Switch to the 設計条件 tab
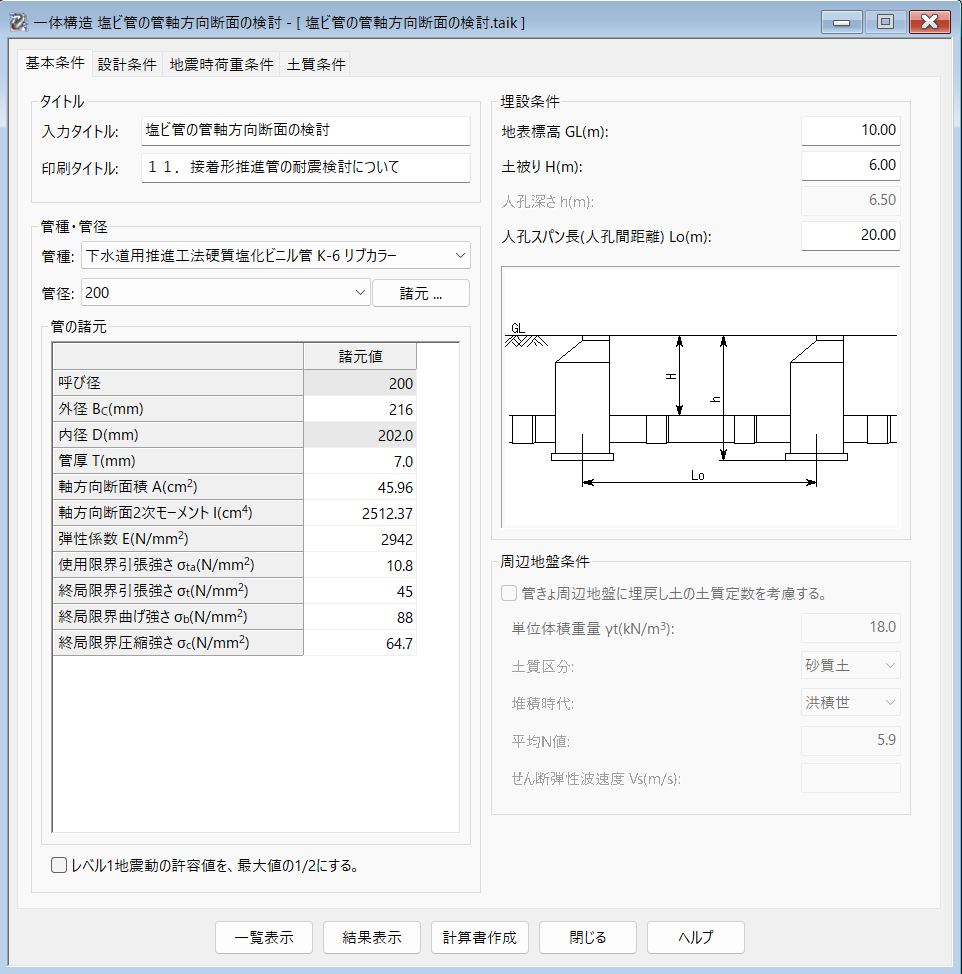962x974 pixels. (x=127, y=64)
